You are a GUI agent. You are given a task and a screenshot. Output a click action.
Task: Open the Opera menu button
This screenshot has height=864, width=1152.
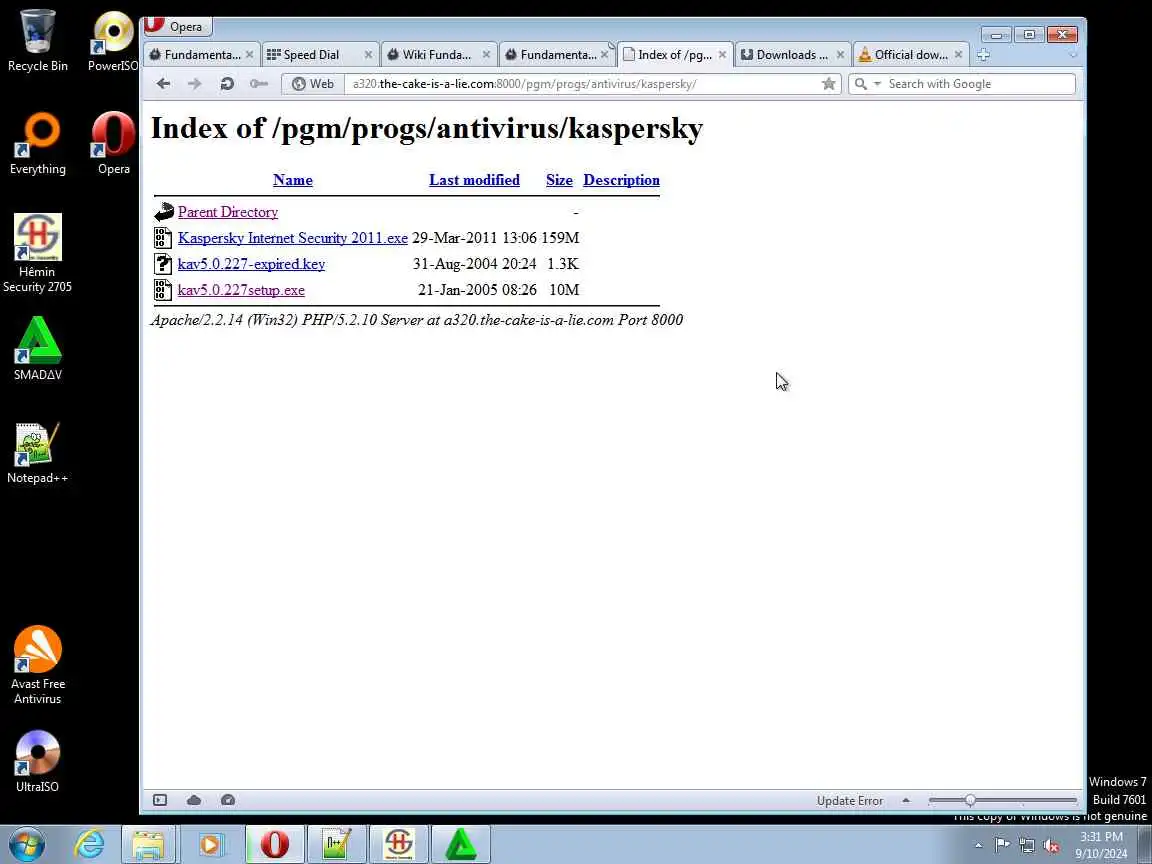(x=177, y=26)
